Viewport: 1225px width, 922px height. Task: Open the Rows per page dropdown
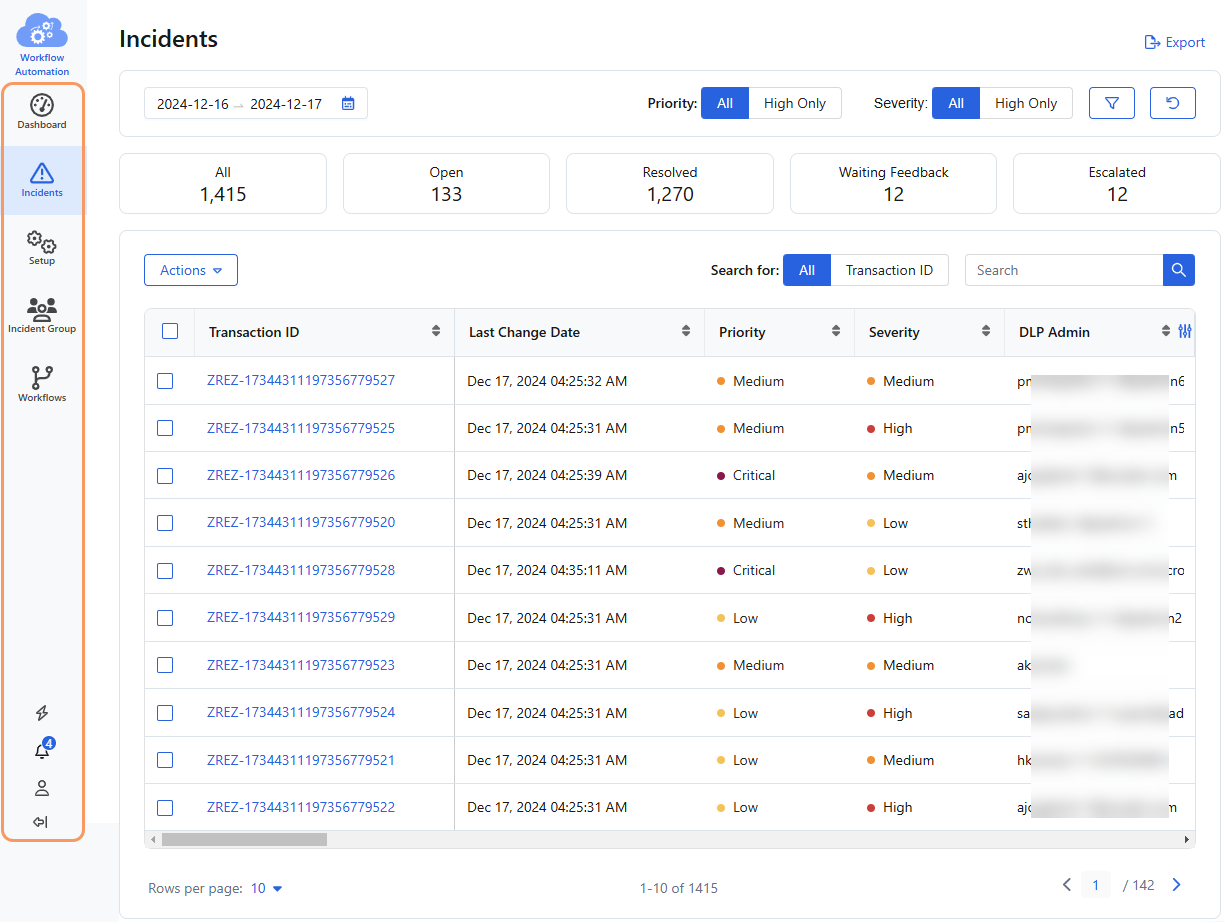click(266, 888)
